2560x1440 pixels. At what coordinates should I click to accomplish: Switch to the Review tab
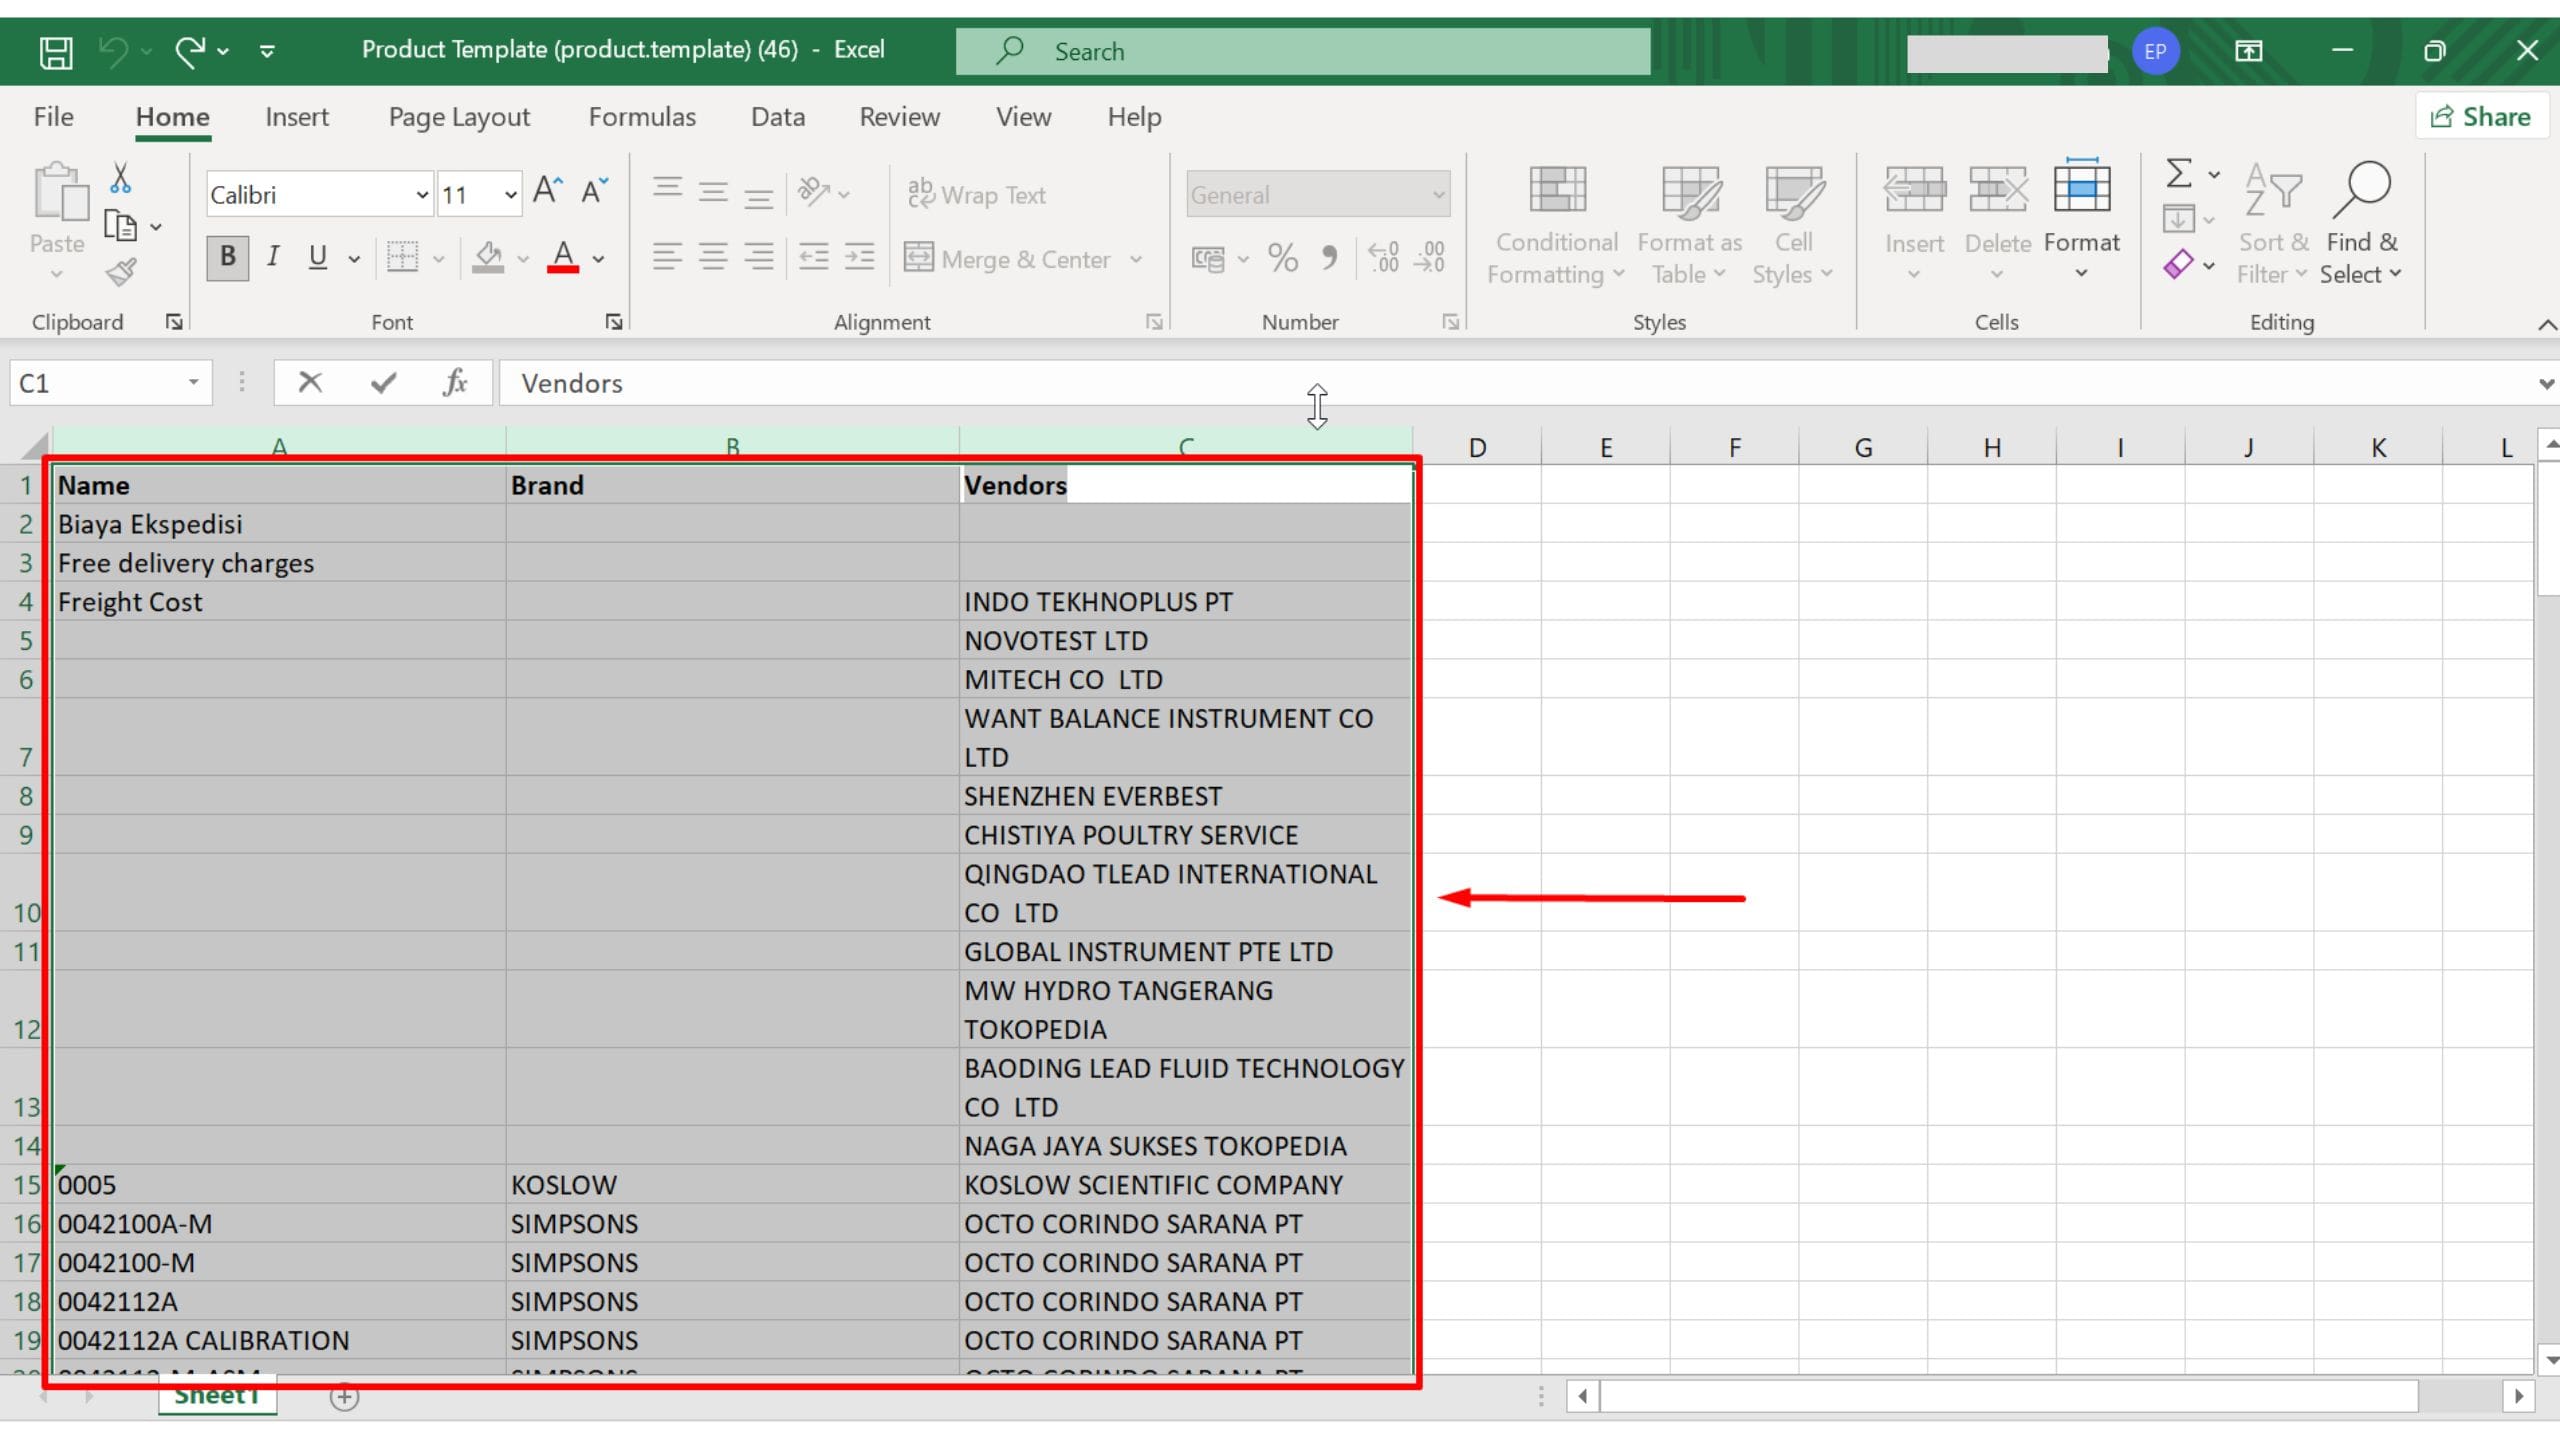900,117
